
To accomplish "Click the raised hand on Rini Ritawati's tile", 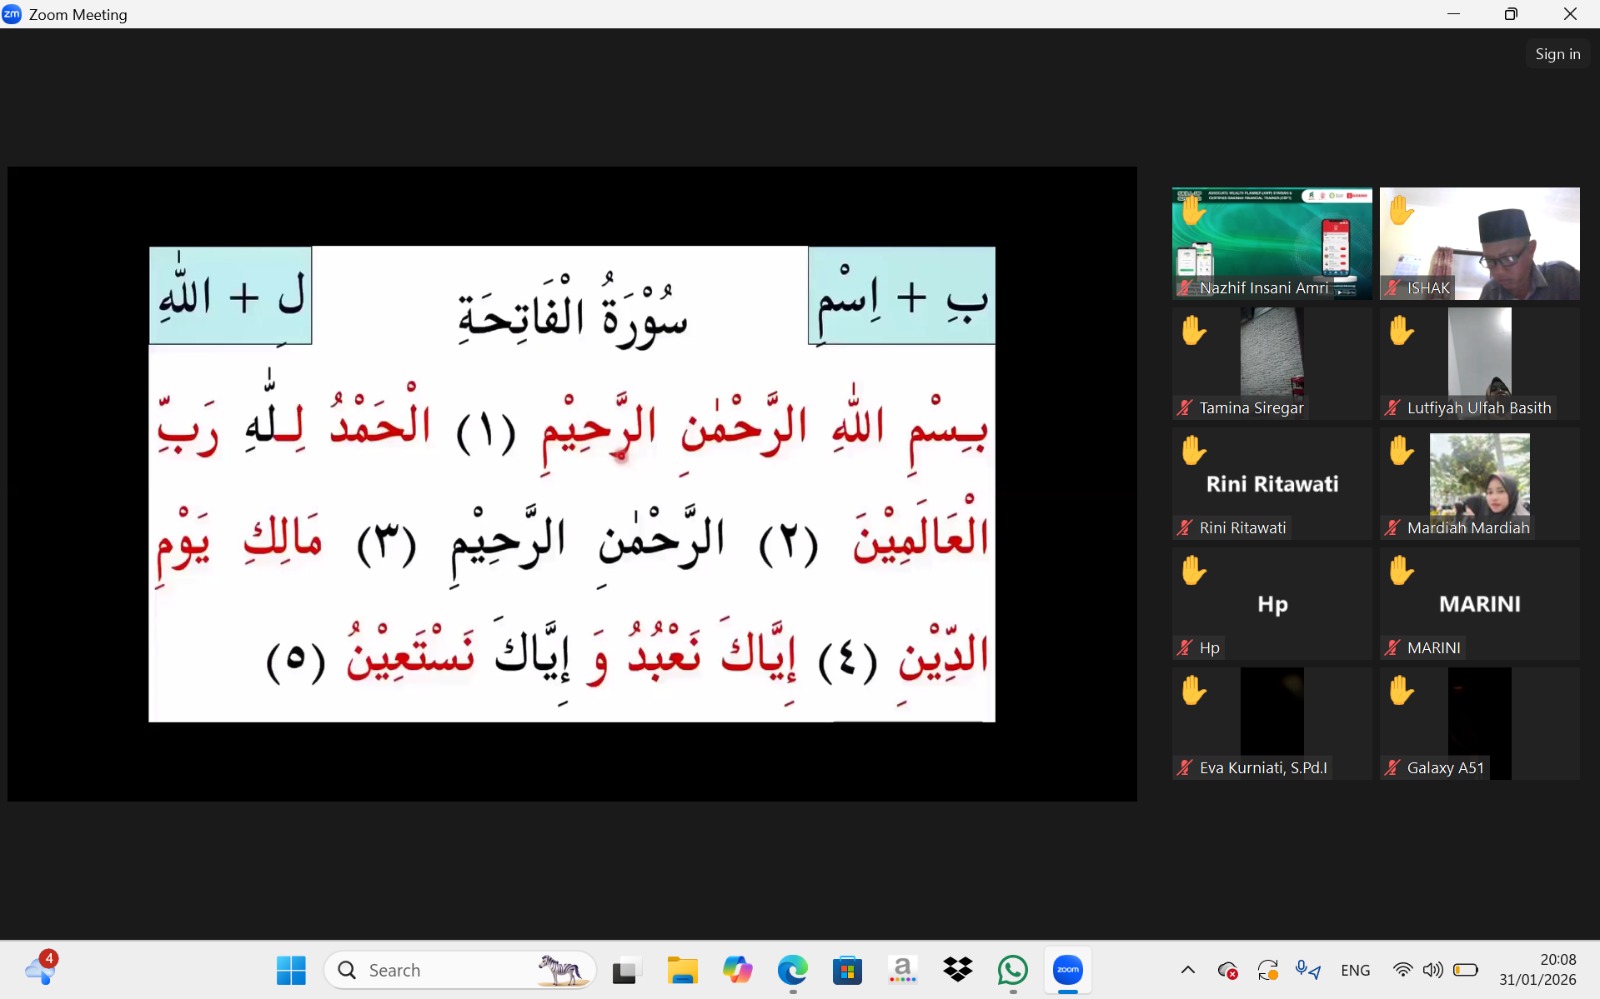I will [1194, 451].
